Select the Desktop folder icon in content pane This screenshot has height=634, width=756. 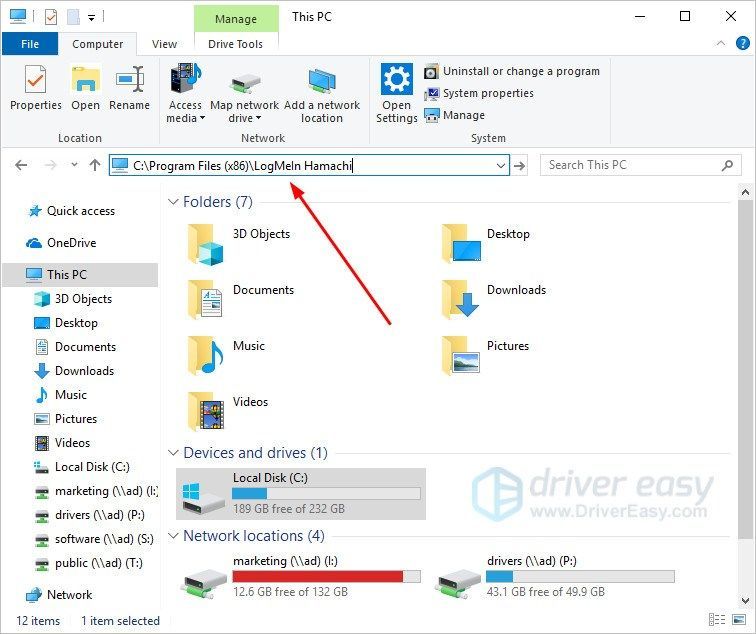461,243
